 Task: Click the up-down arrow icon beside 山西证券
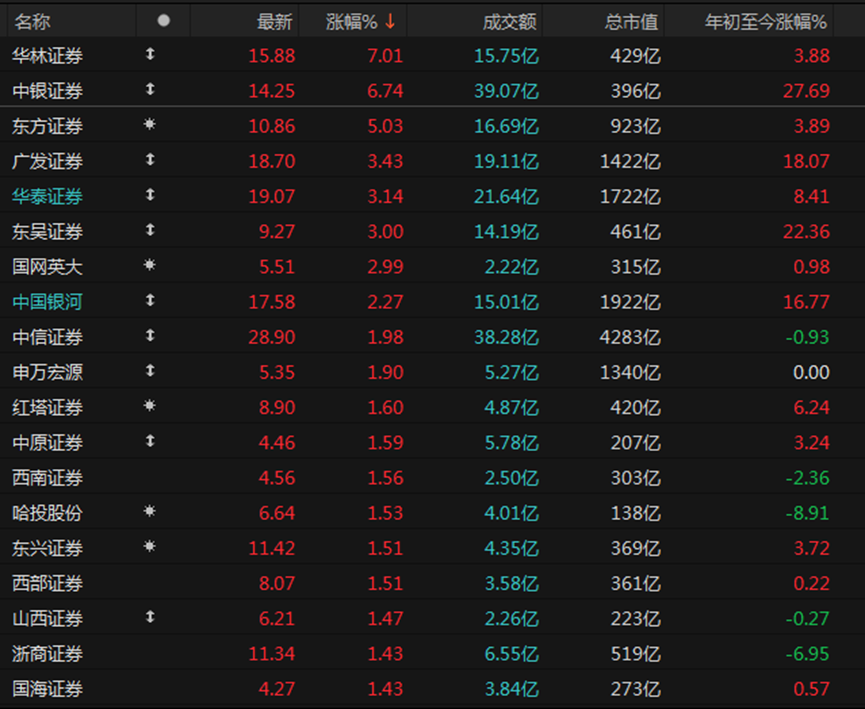pyautogui.click(x=150, y=617)
